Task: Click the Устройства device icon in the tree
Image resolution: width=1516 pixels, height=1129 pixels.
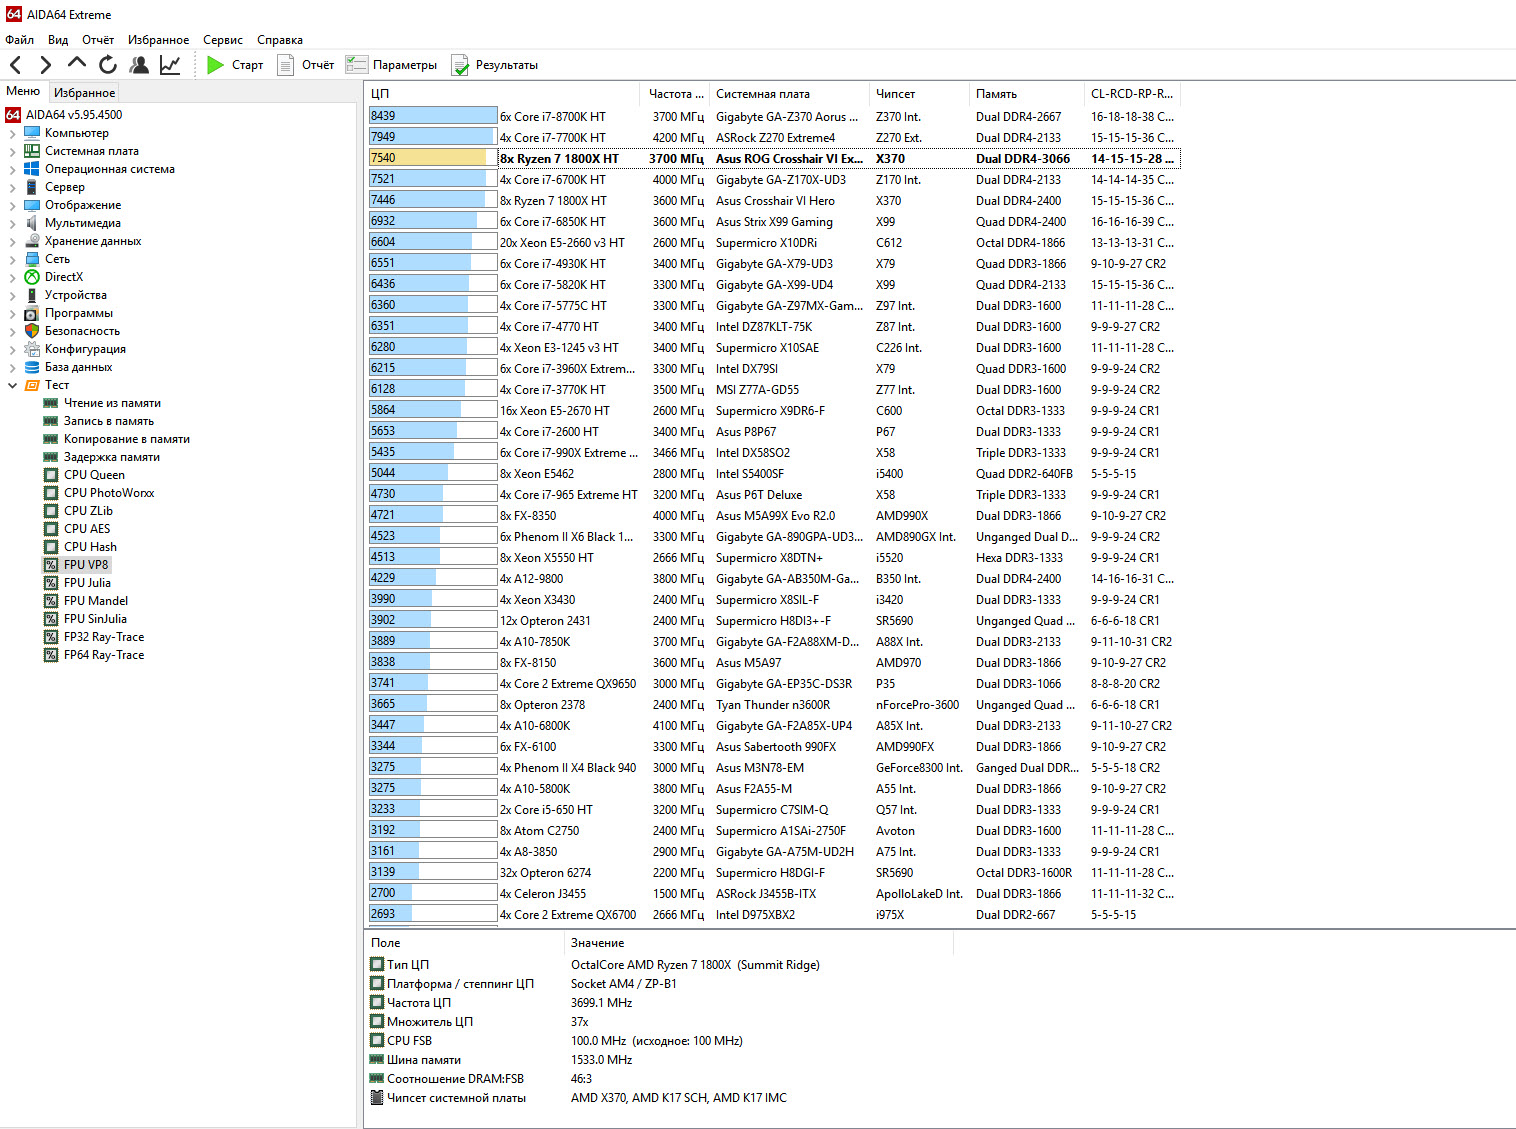Action: [x=32, y=295]
